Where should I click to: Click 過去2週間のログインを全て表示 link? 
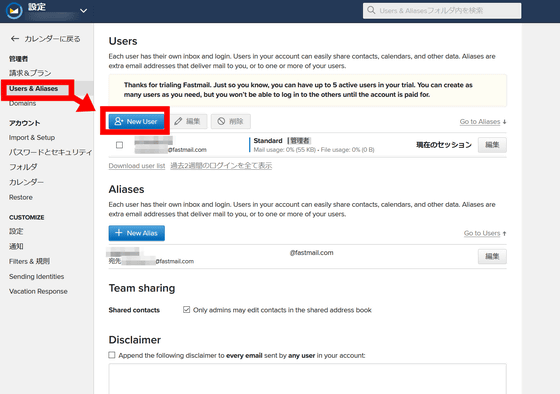tap(221, 166)
